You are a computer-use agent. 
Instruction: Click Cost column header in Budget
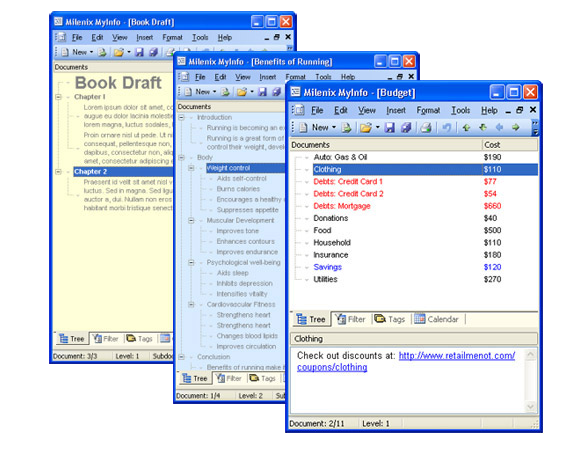point(510,145)
